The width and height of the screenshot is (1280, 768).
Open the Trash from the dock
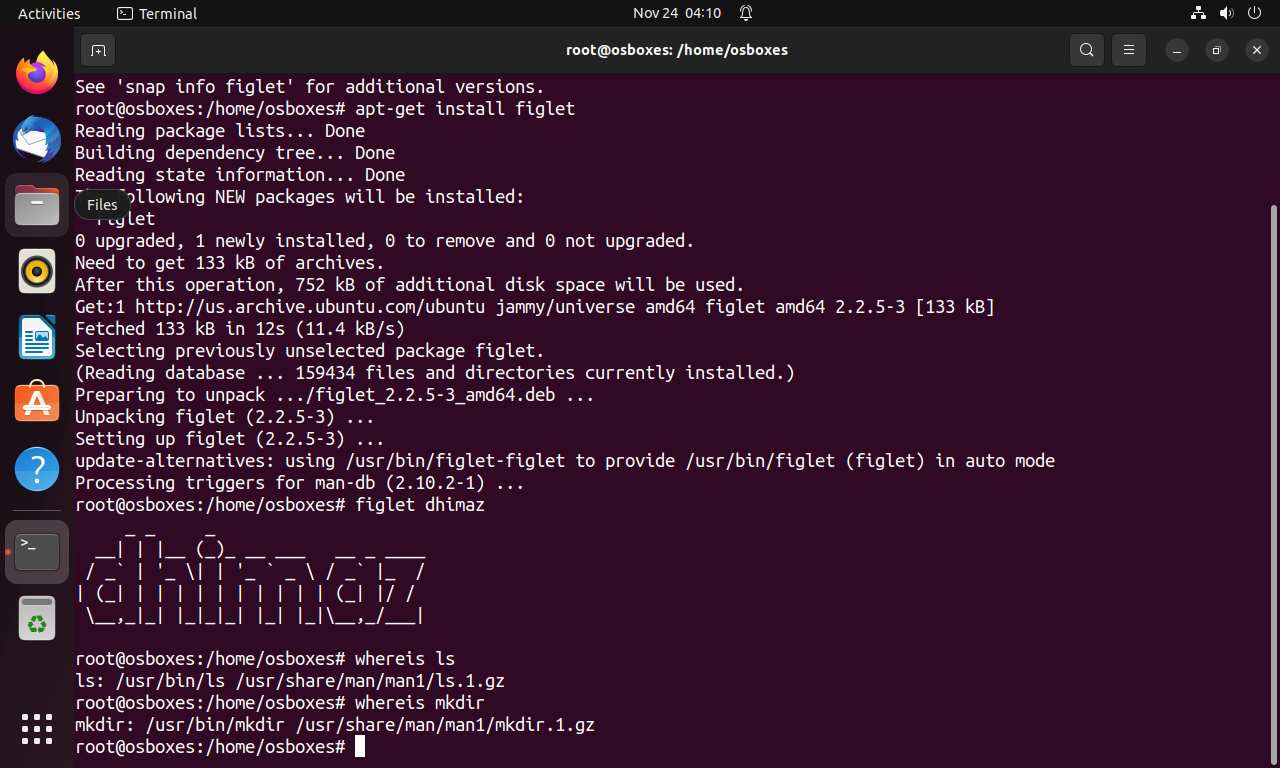click(x=37, y=618)
